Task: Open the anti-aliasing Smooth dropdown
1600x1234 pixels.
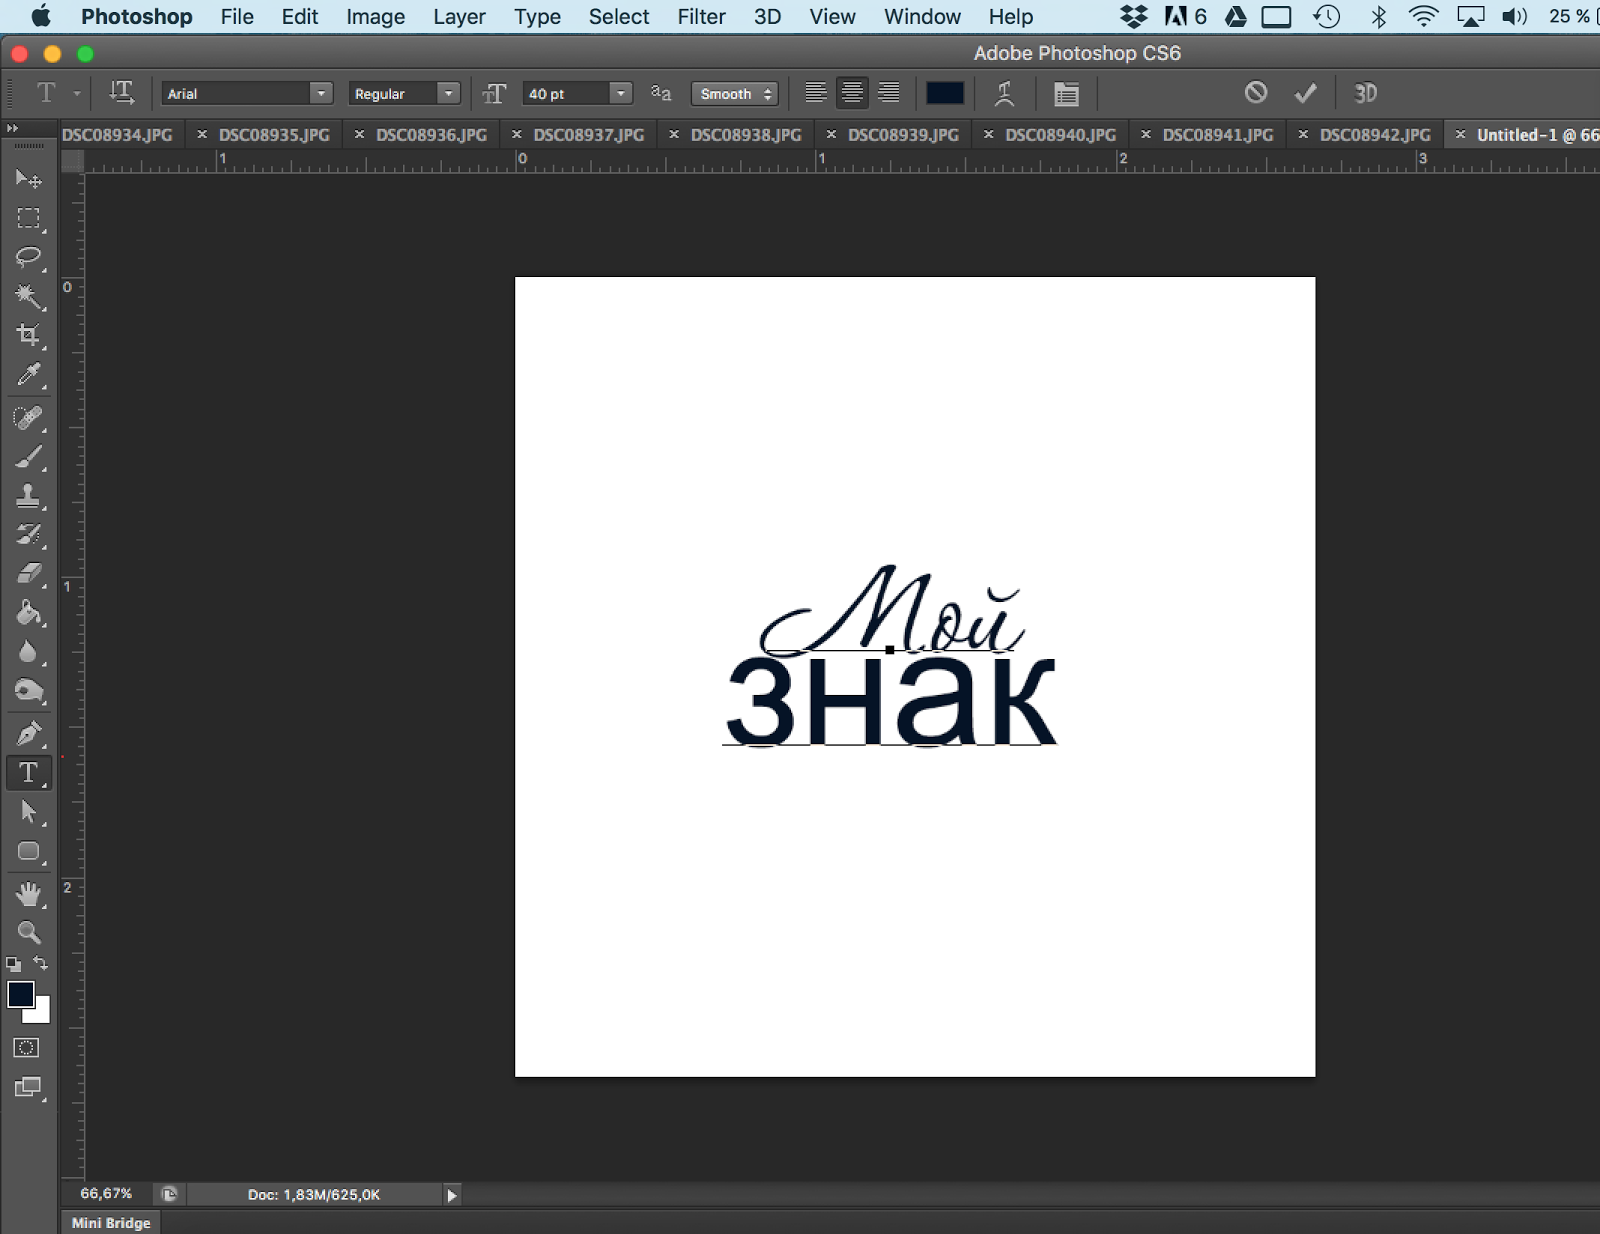Action: pyautogui.click(x=735, y=93)
